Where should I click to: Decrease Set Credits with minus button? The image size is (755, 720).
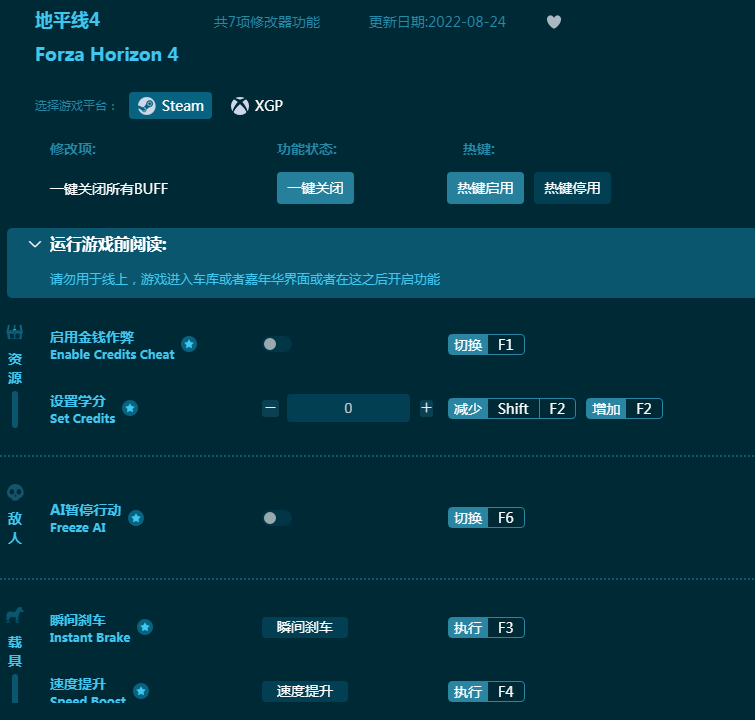(x=271, y=408)
